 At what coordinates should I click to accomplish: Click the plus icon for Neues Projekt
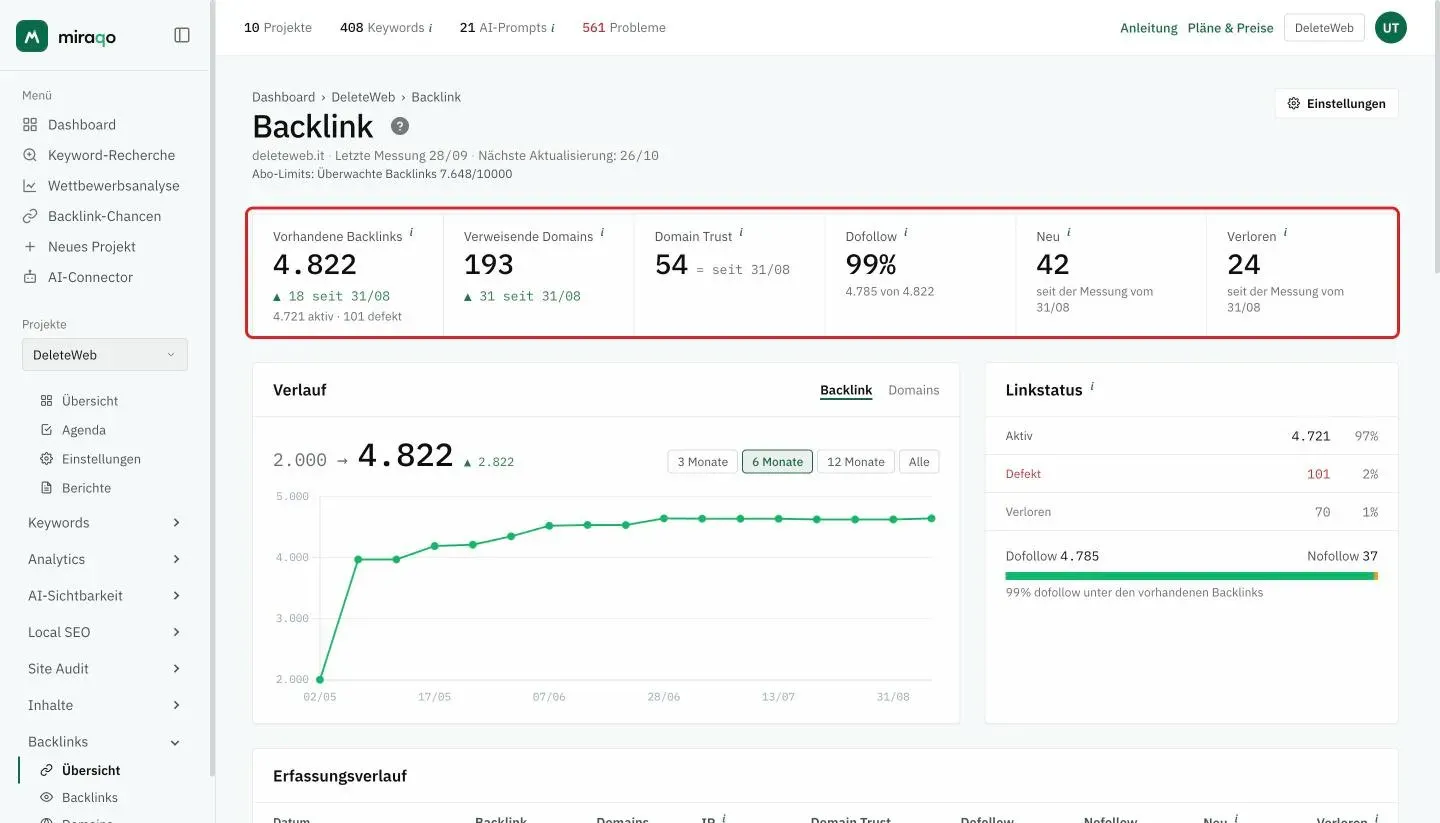point(30,247)
